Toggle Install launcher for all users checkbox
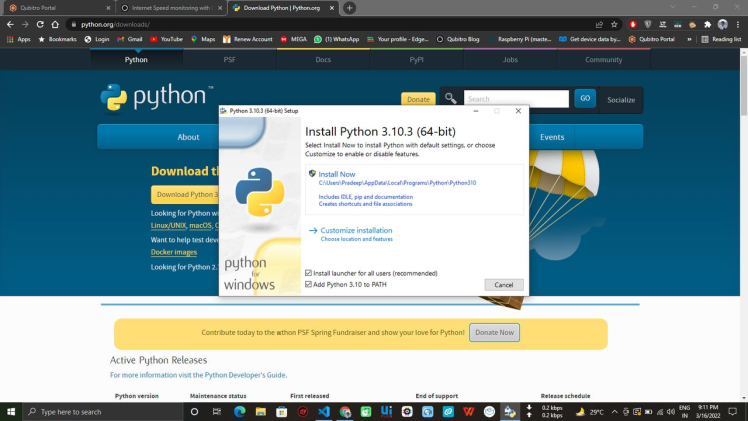748x421 pixels. (x=309, y=273)
